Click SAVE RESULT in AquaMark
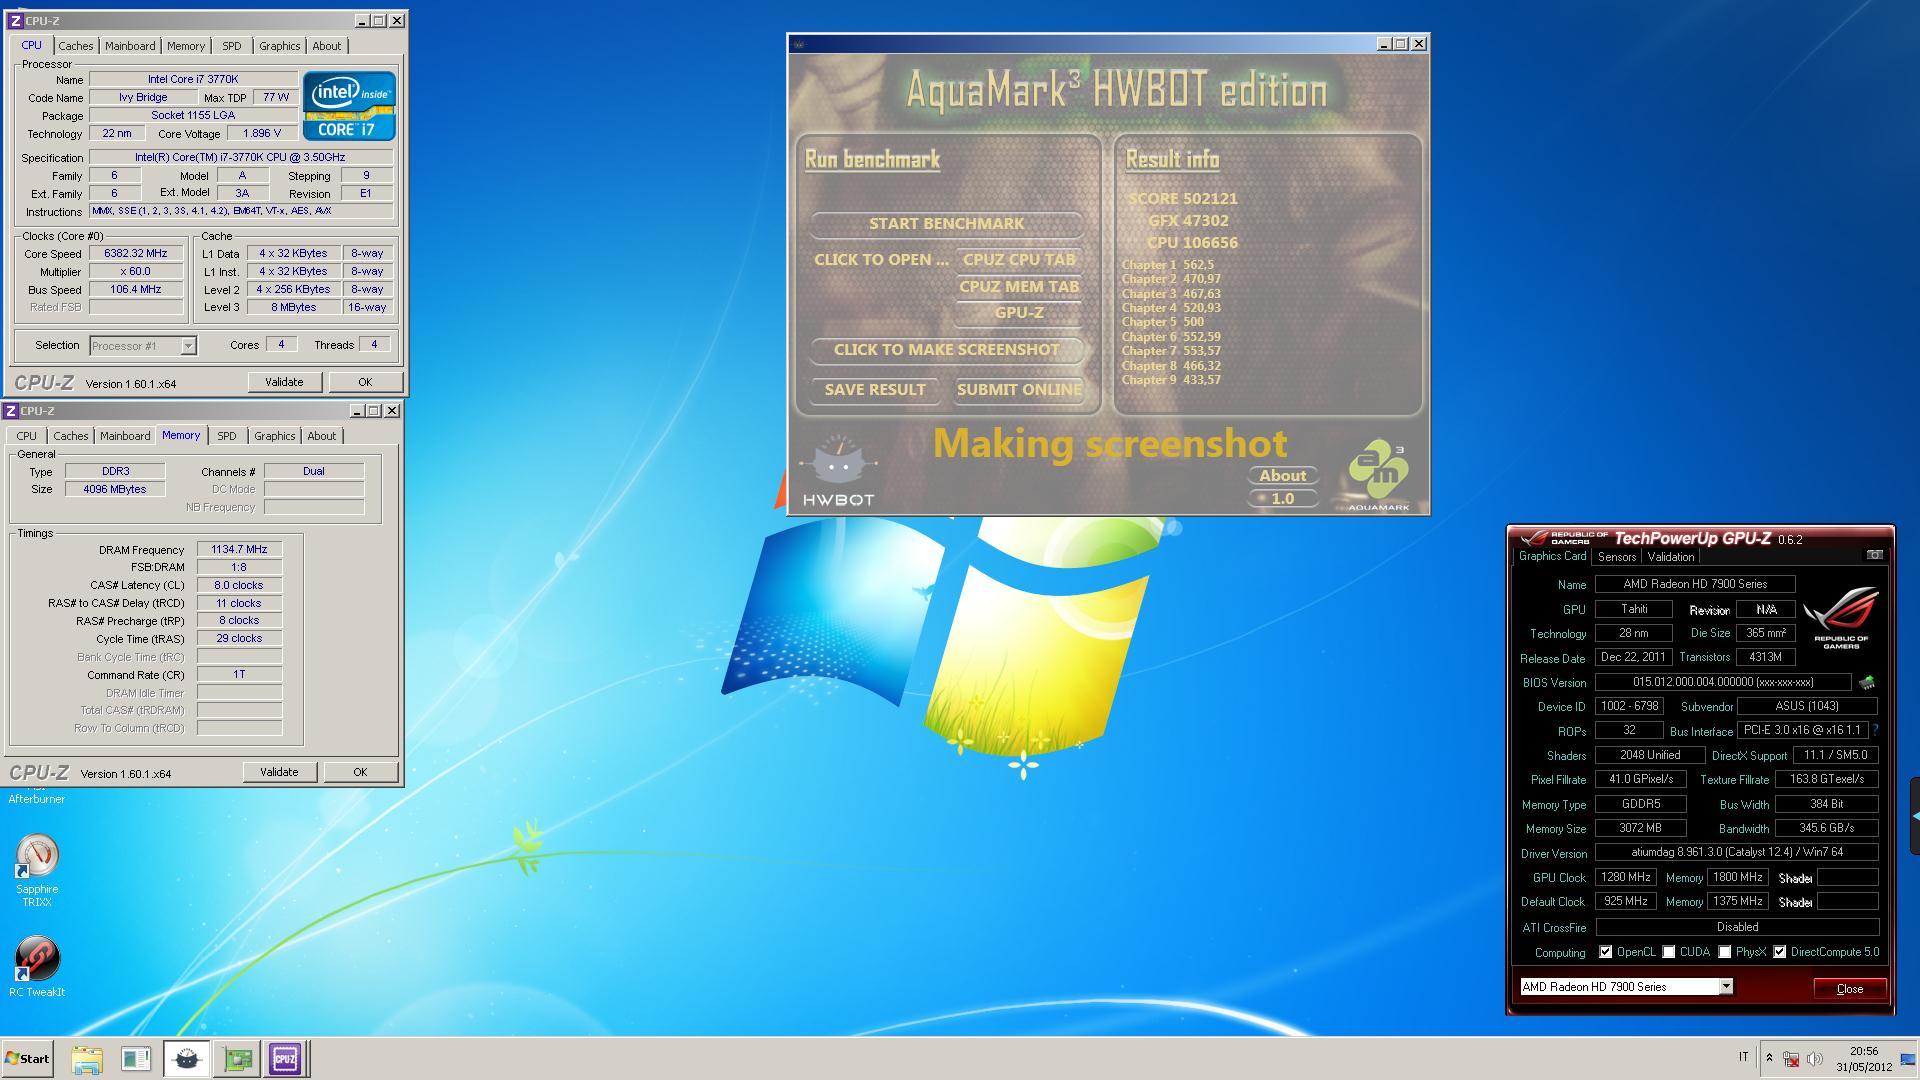This screenshot has height=1080, width=1920. (875, 390)
